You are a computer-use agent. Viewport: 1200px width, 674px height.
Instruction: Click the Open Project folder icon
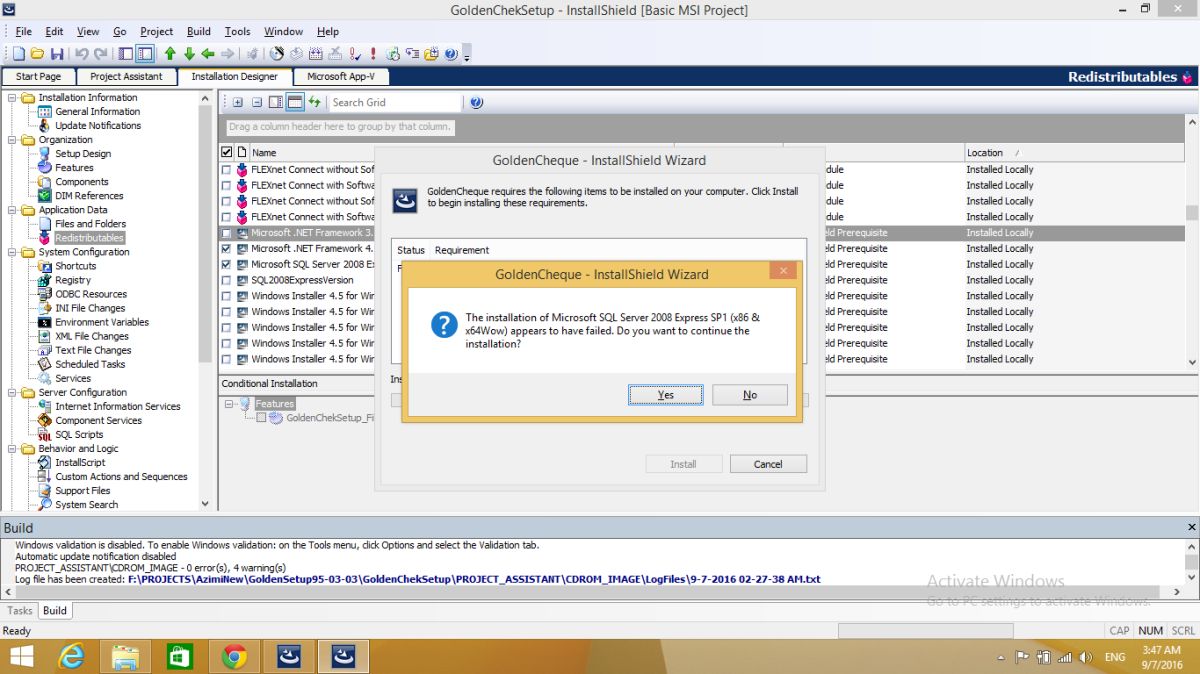[37, 54]
